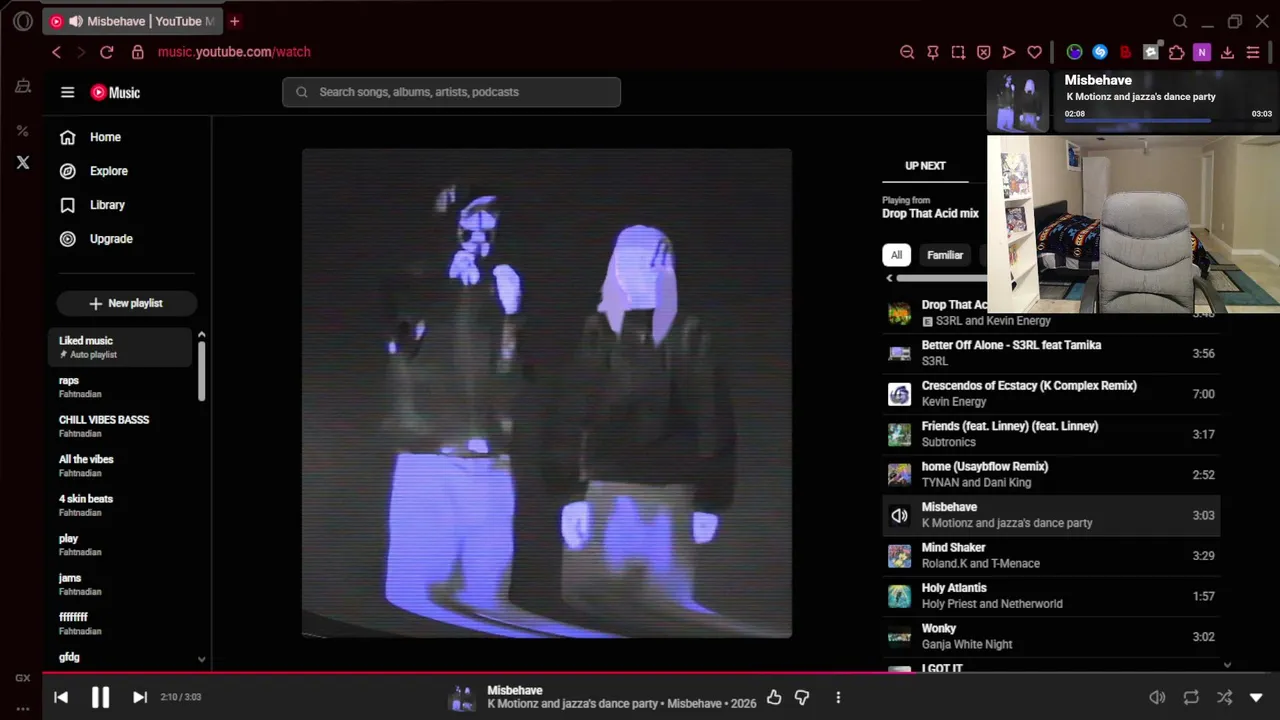Open the CHILL VIBES BASSS playlist
The width and height of the screenshot is (1280, 720).
pyautogui.click(x=120, y=426)
